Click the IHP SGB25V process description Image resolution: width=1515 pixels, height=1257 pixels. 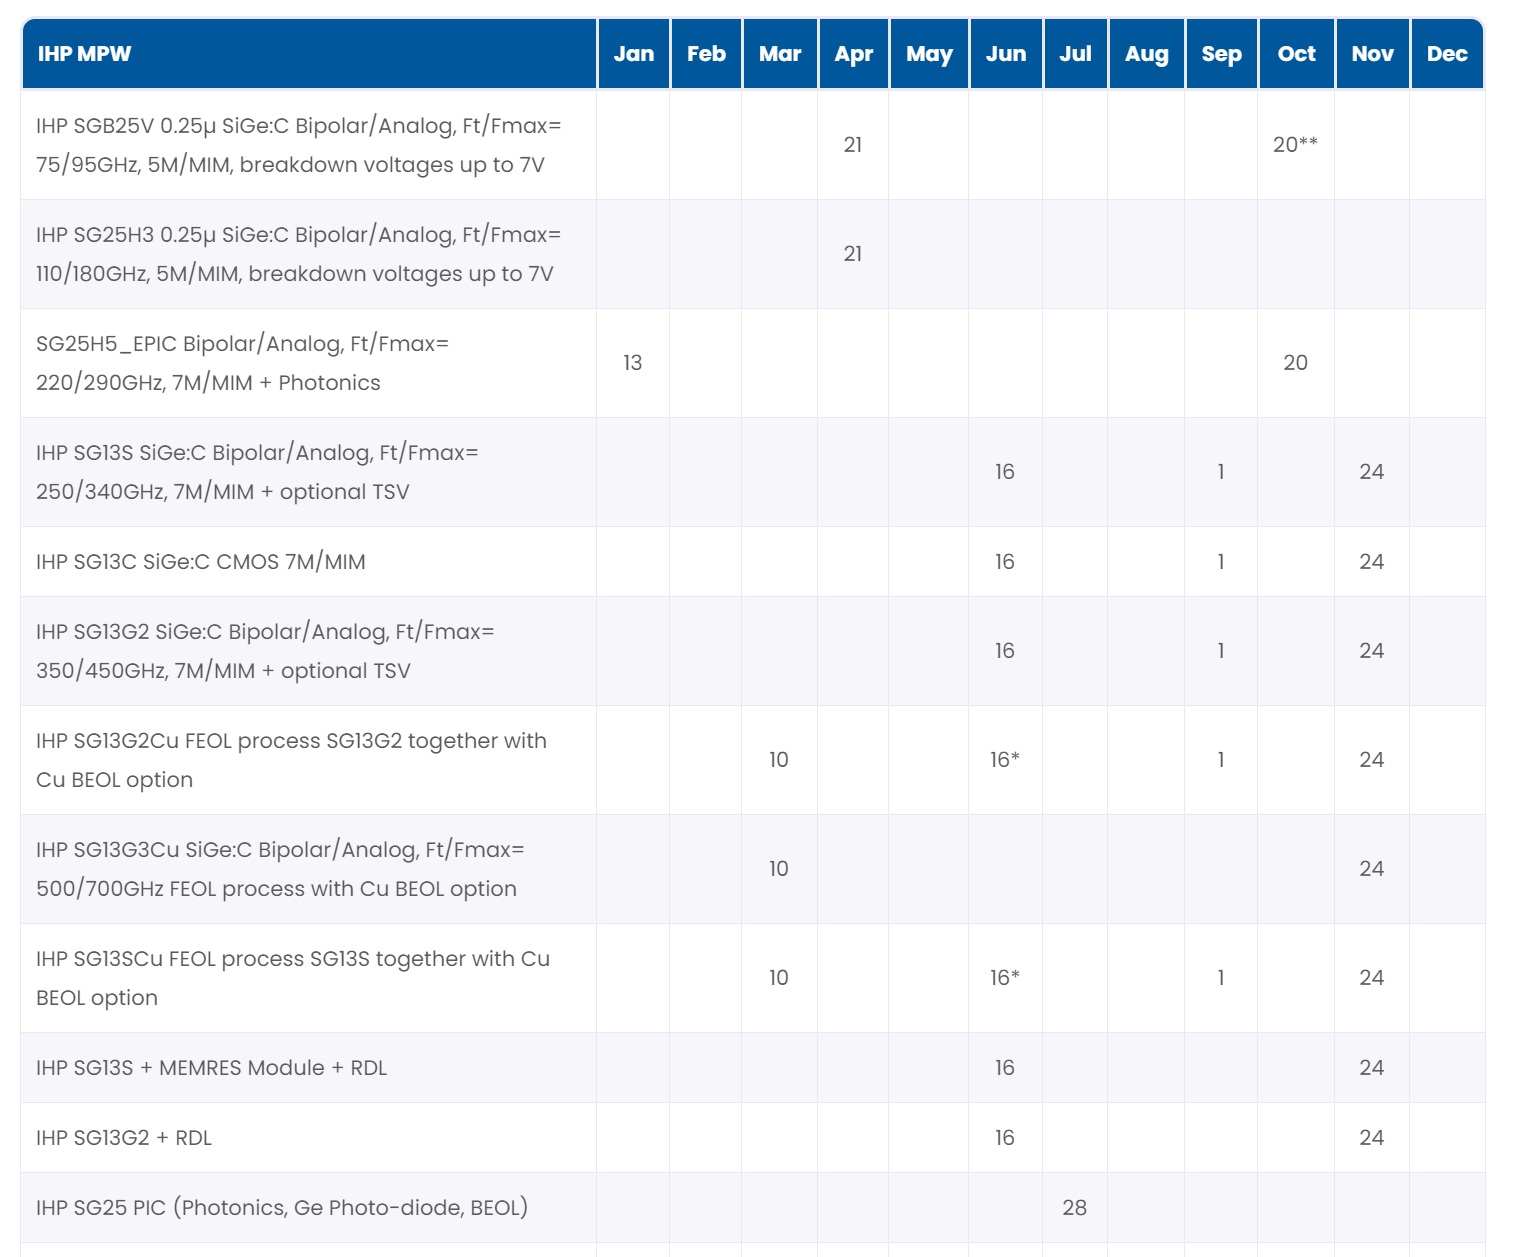click(x=298, y=145)
